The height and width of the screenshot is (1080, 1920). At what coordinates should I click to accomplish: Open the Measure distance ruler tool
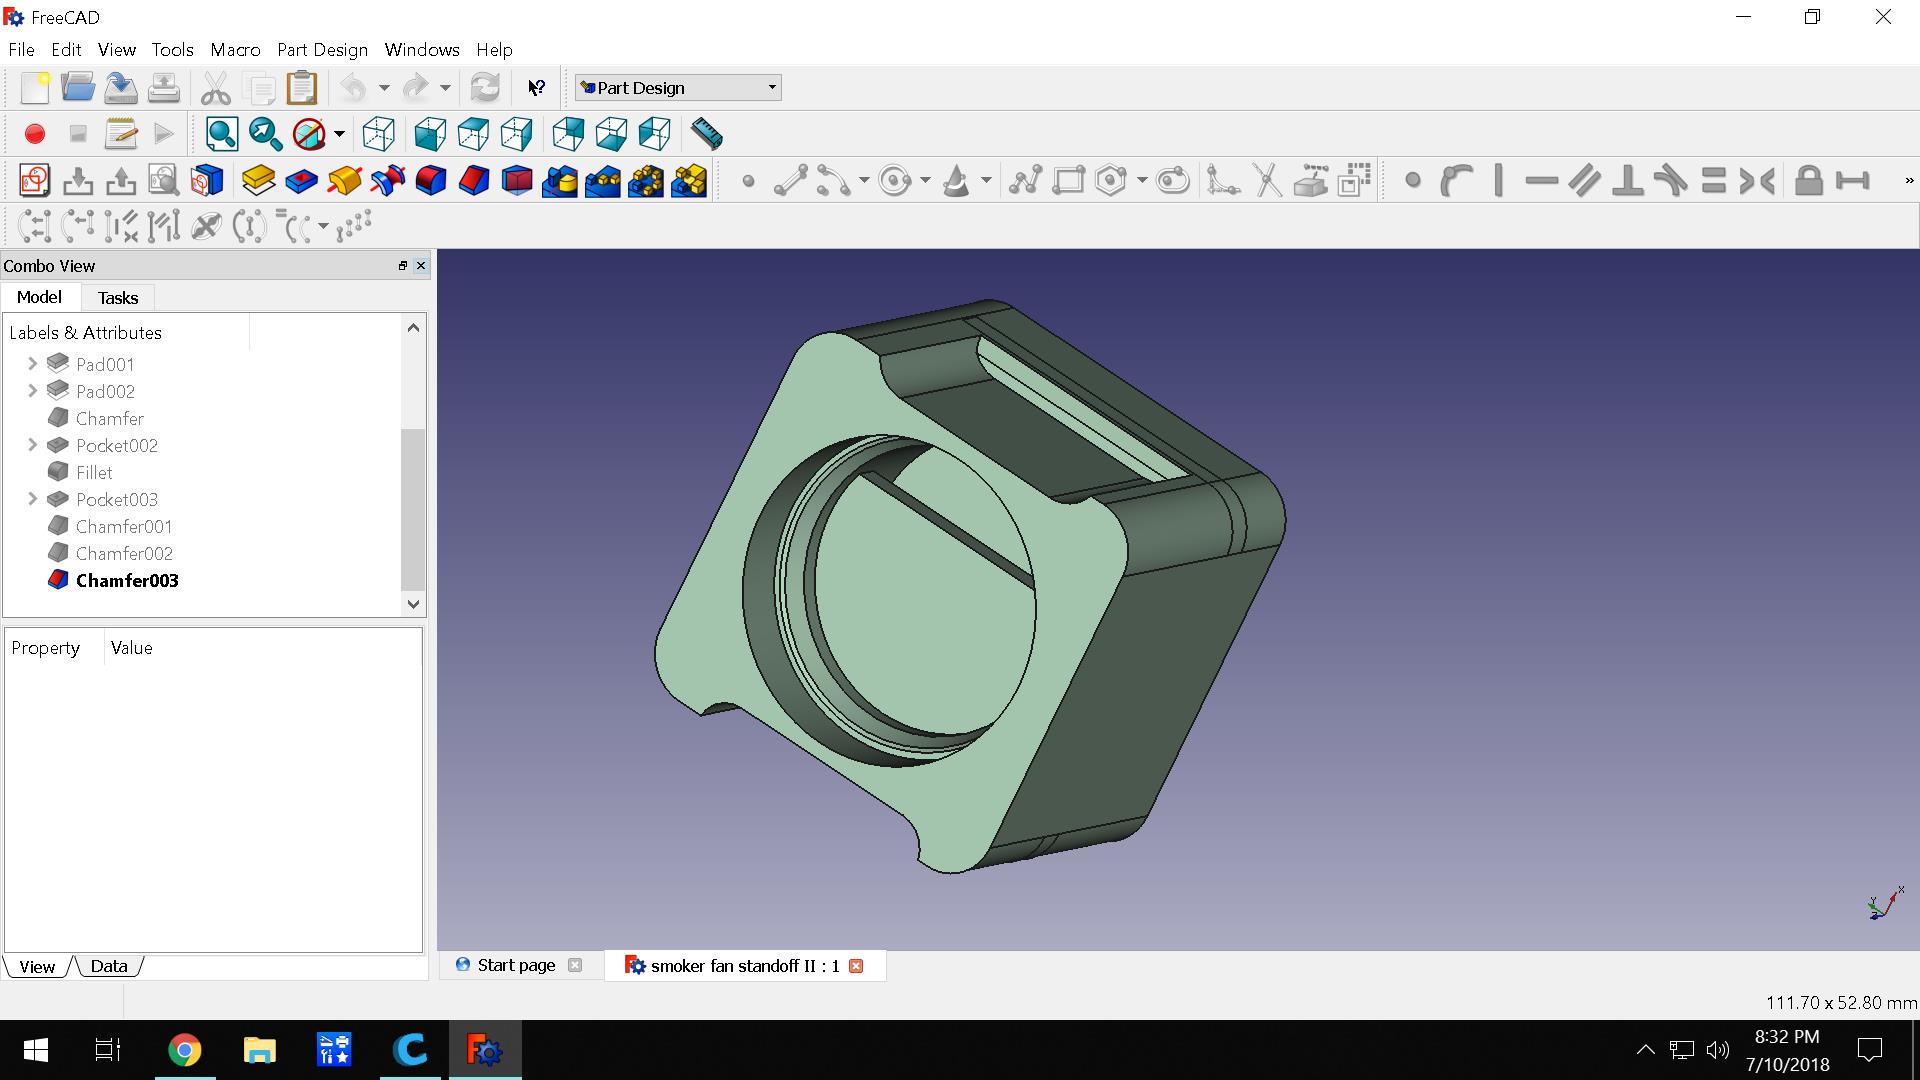coord(706,134)
